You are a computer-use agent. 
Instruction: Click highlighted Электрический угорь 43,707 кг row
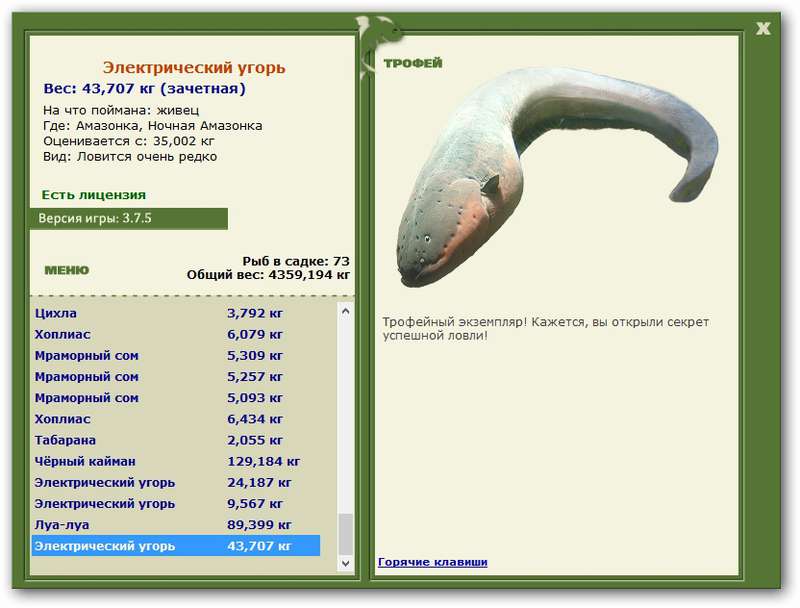tap(176, 546)
